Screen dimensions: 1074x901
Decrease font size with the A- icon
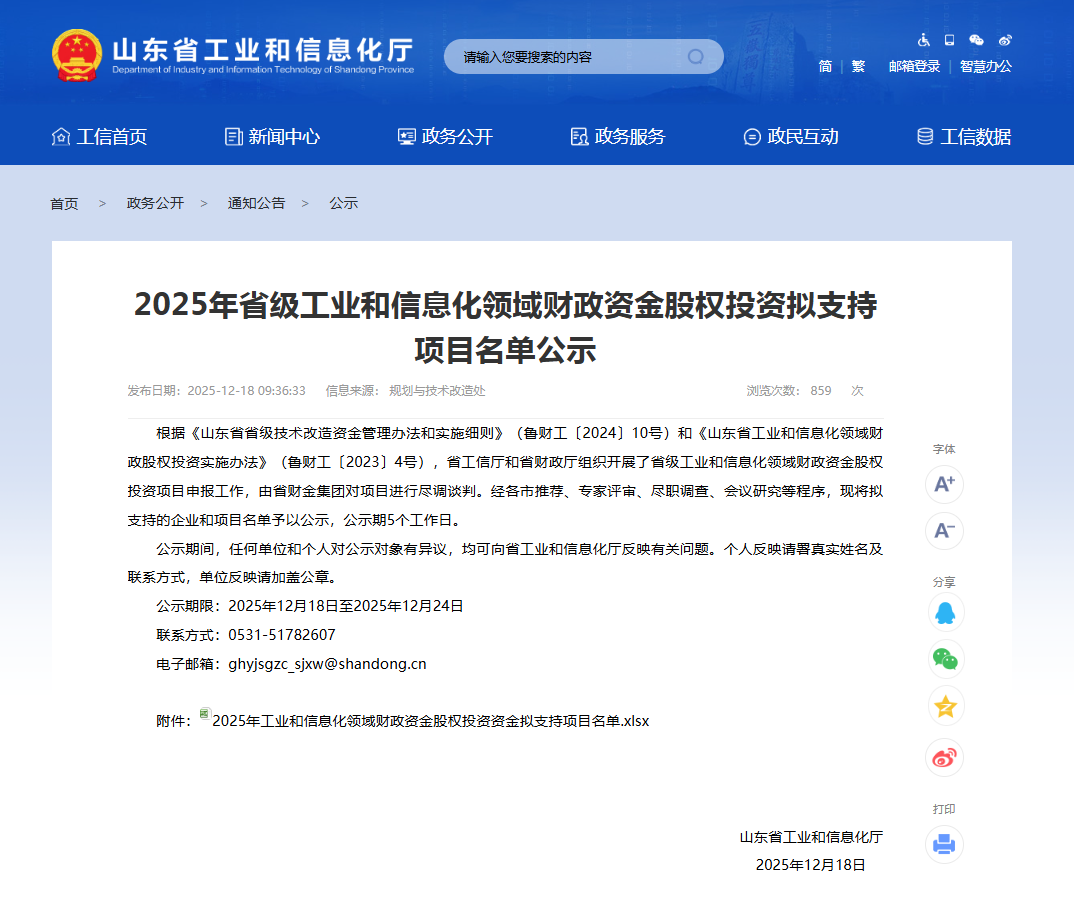[x=943, y=531]
